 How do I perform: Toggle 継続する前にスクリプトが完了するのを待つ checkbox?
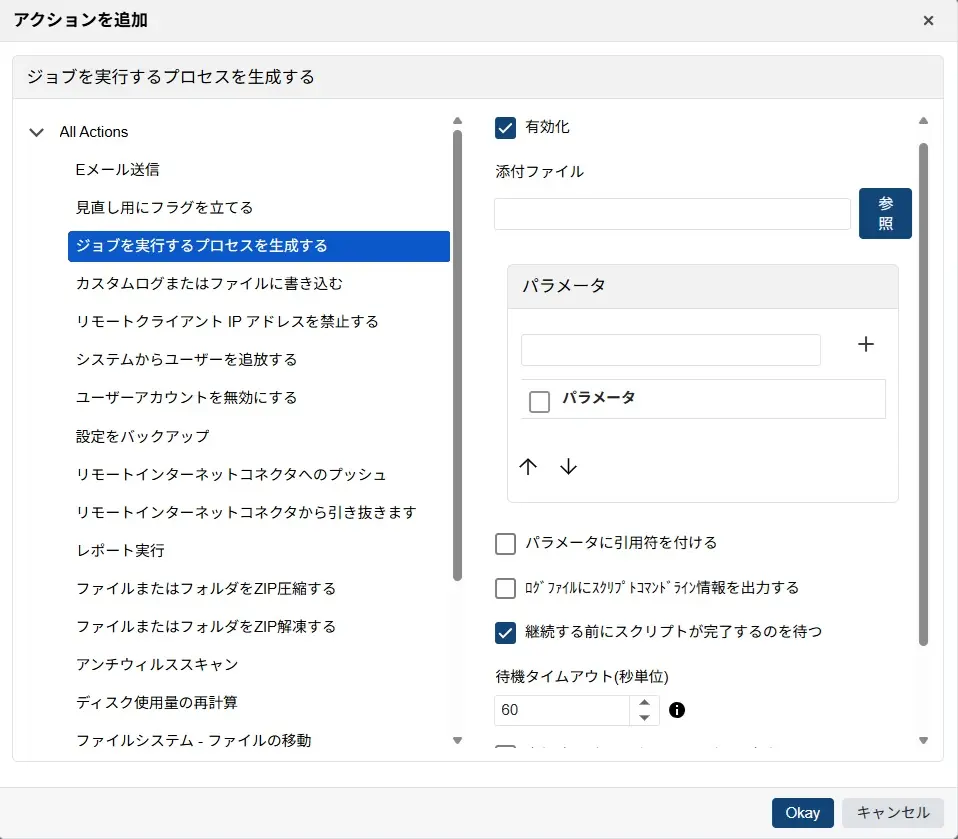pyautogui.click(x=505, y=631)
